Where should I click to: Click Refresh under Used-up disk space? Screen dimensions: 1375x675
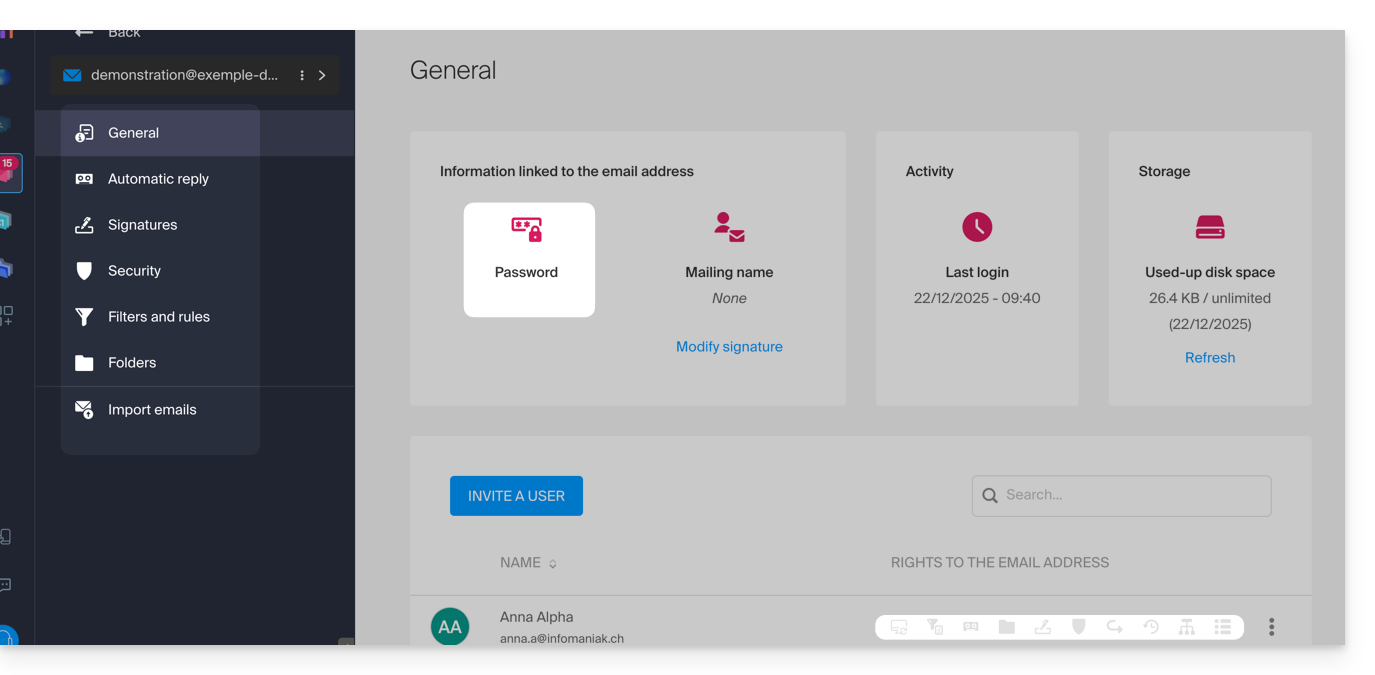(1210, 358)
